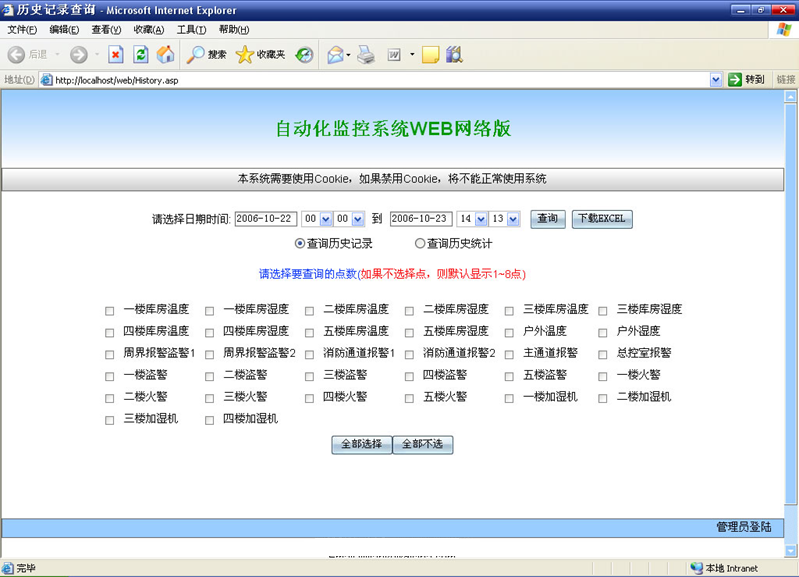799x577 pixels.
Task: Click the Print icon in toolbar
Action: click(366, 55)
